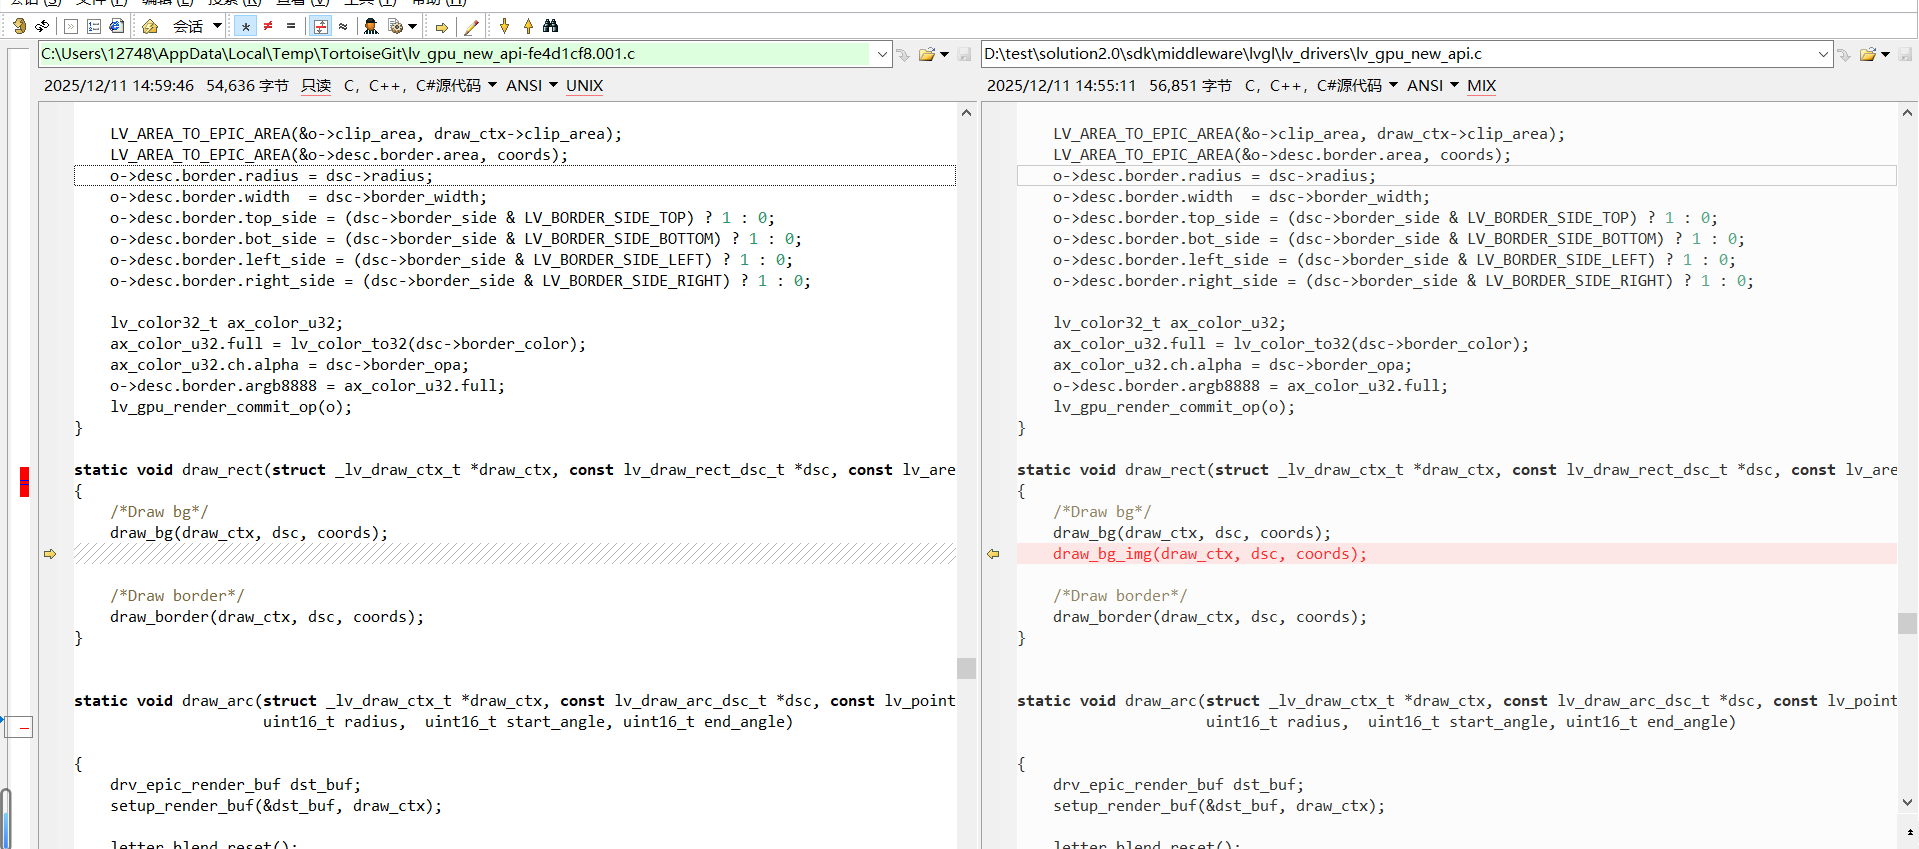Expand the left file path history dropdown
Screen dimensions: 1919x849
(882, 54)
